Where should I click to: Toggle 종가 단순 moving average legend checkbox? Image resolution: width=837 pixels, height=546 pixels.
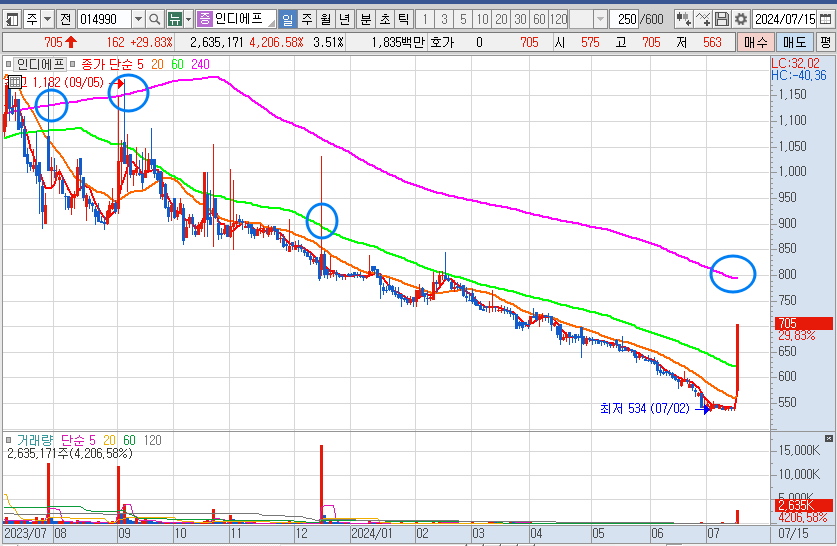click(73, 65)
